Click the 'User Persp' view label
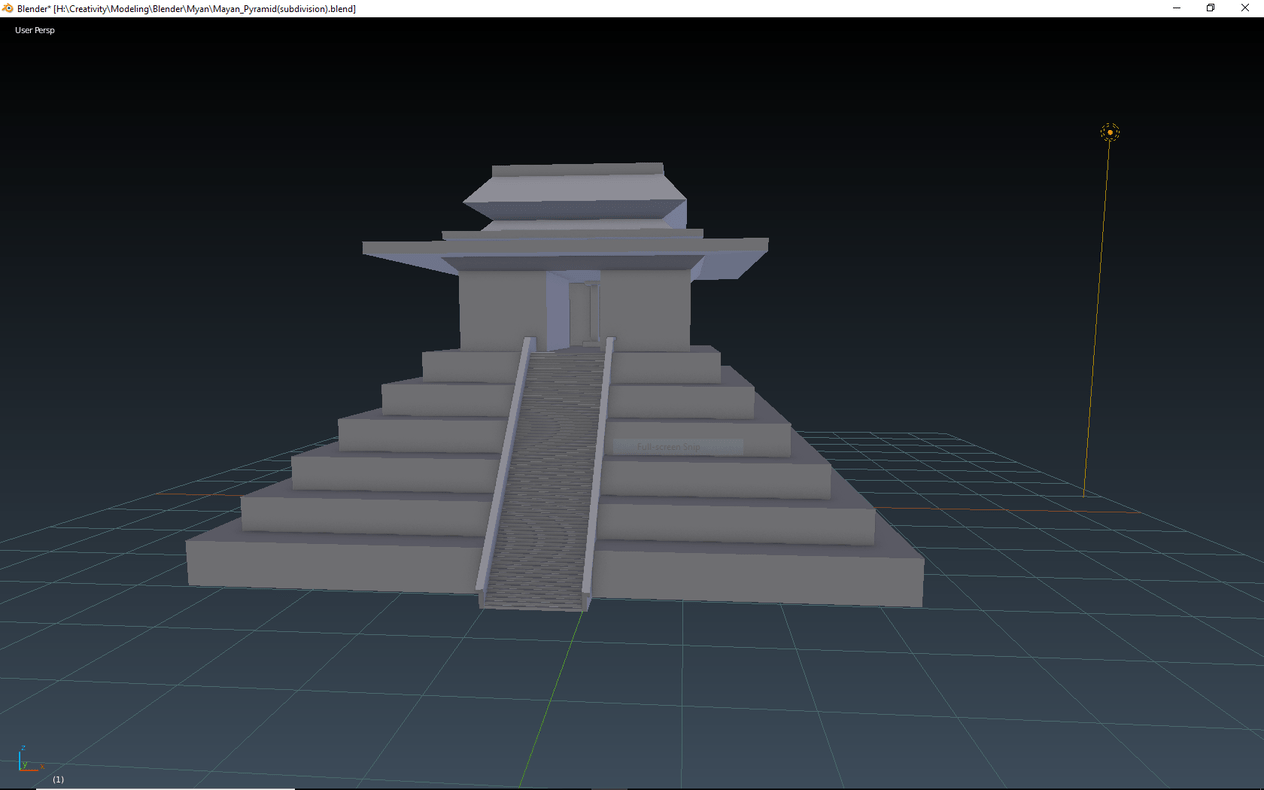1264x790 pixels. coord(35,30)
